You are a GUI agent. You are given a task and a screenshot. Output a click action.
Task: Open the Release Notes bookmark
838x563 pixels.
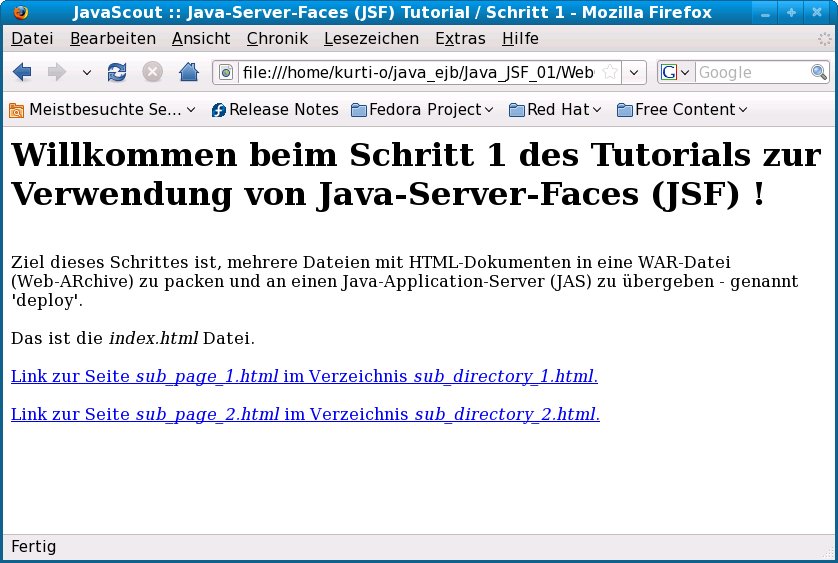[275, 110]
